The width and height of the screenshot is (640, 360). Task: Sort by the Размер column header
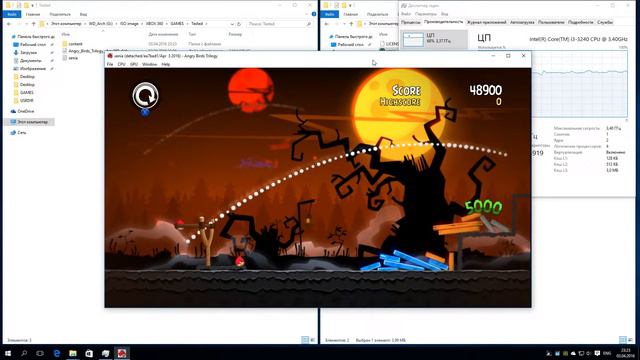tap(235, 34)
